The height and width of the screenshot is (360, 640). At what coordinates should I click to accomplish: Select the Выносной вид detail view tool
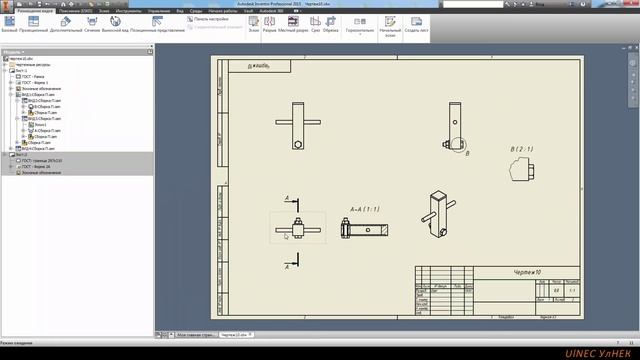115,24
